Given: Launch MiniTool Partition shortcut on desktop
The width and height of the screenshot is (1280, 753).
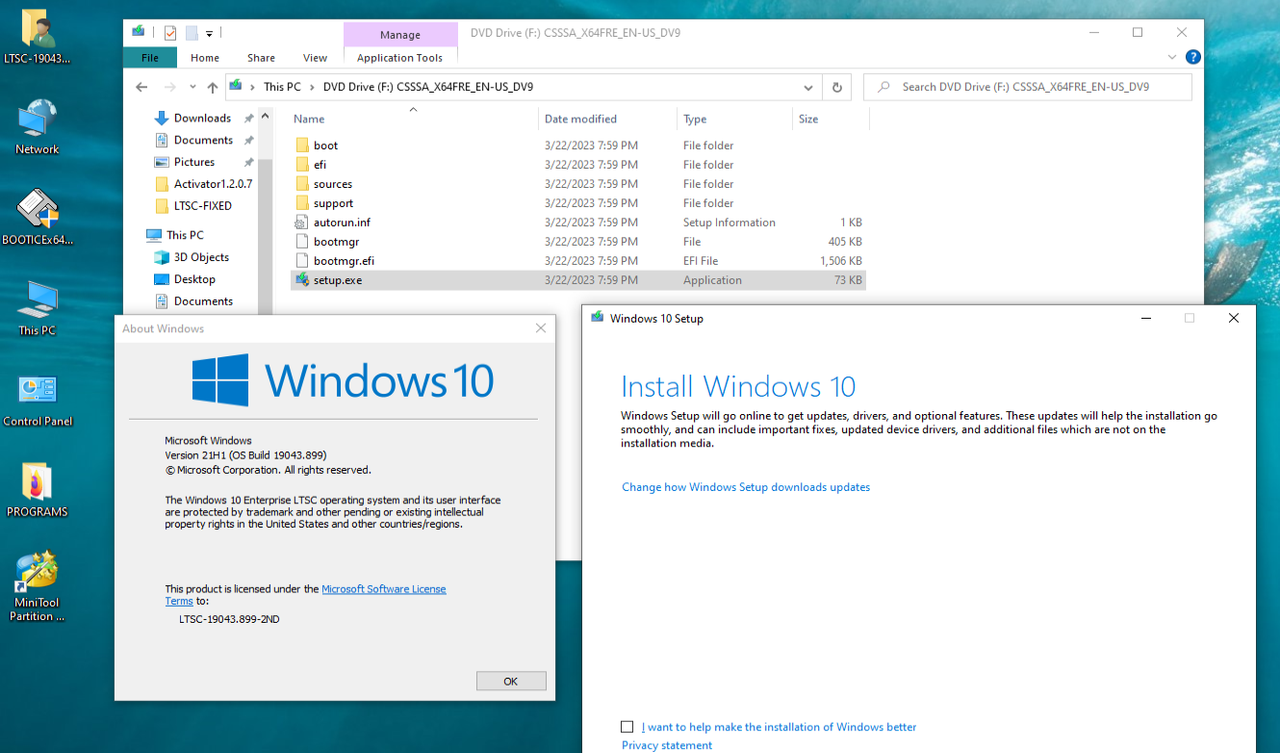Looking at the screenshot, I should [37, 587].
